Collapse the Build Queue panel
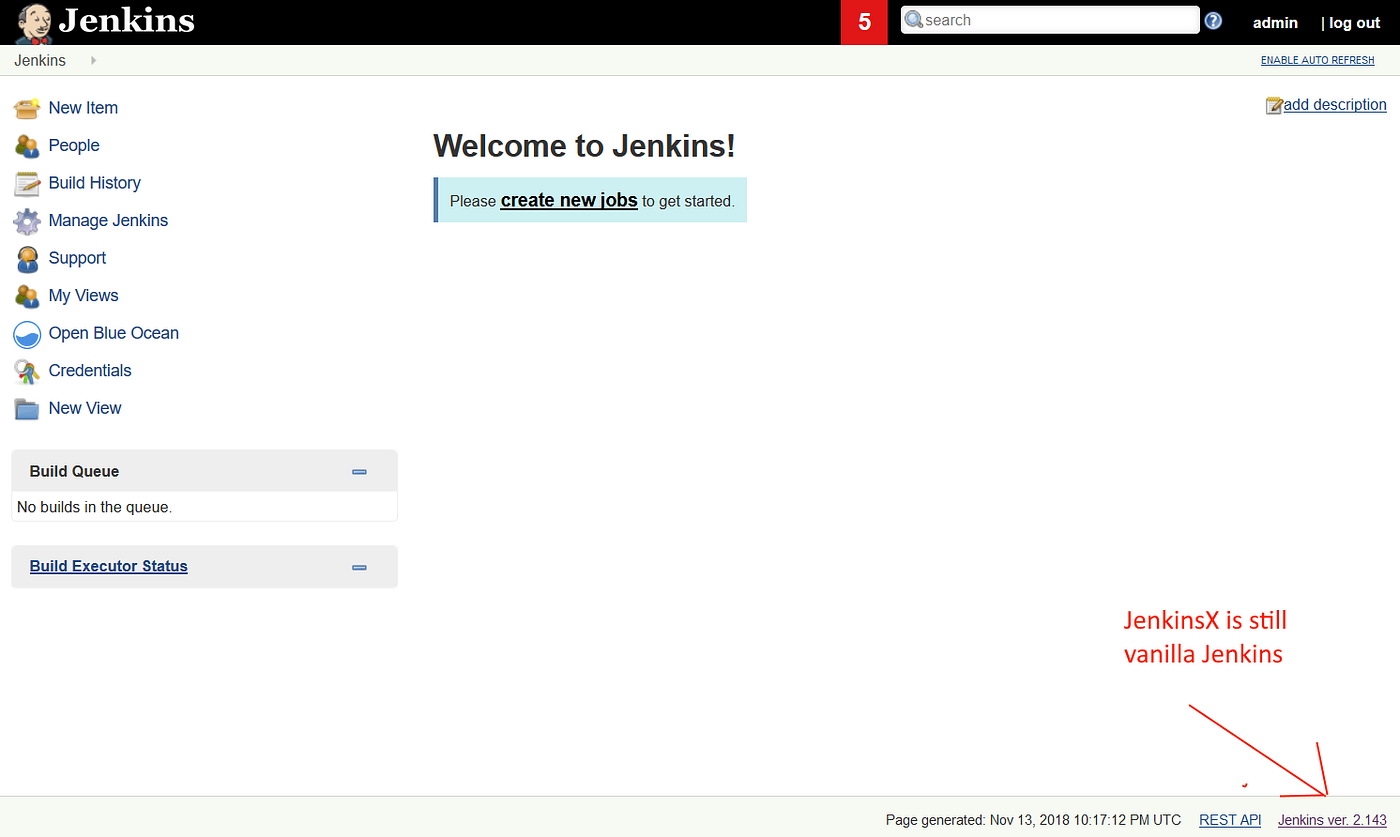The width and height of the screenshot is (1400, 837). [x=359, y=470]
